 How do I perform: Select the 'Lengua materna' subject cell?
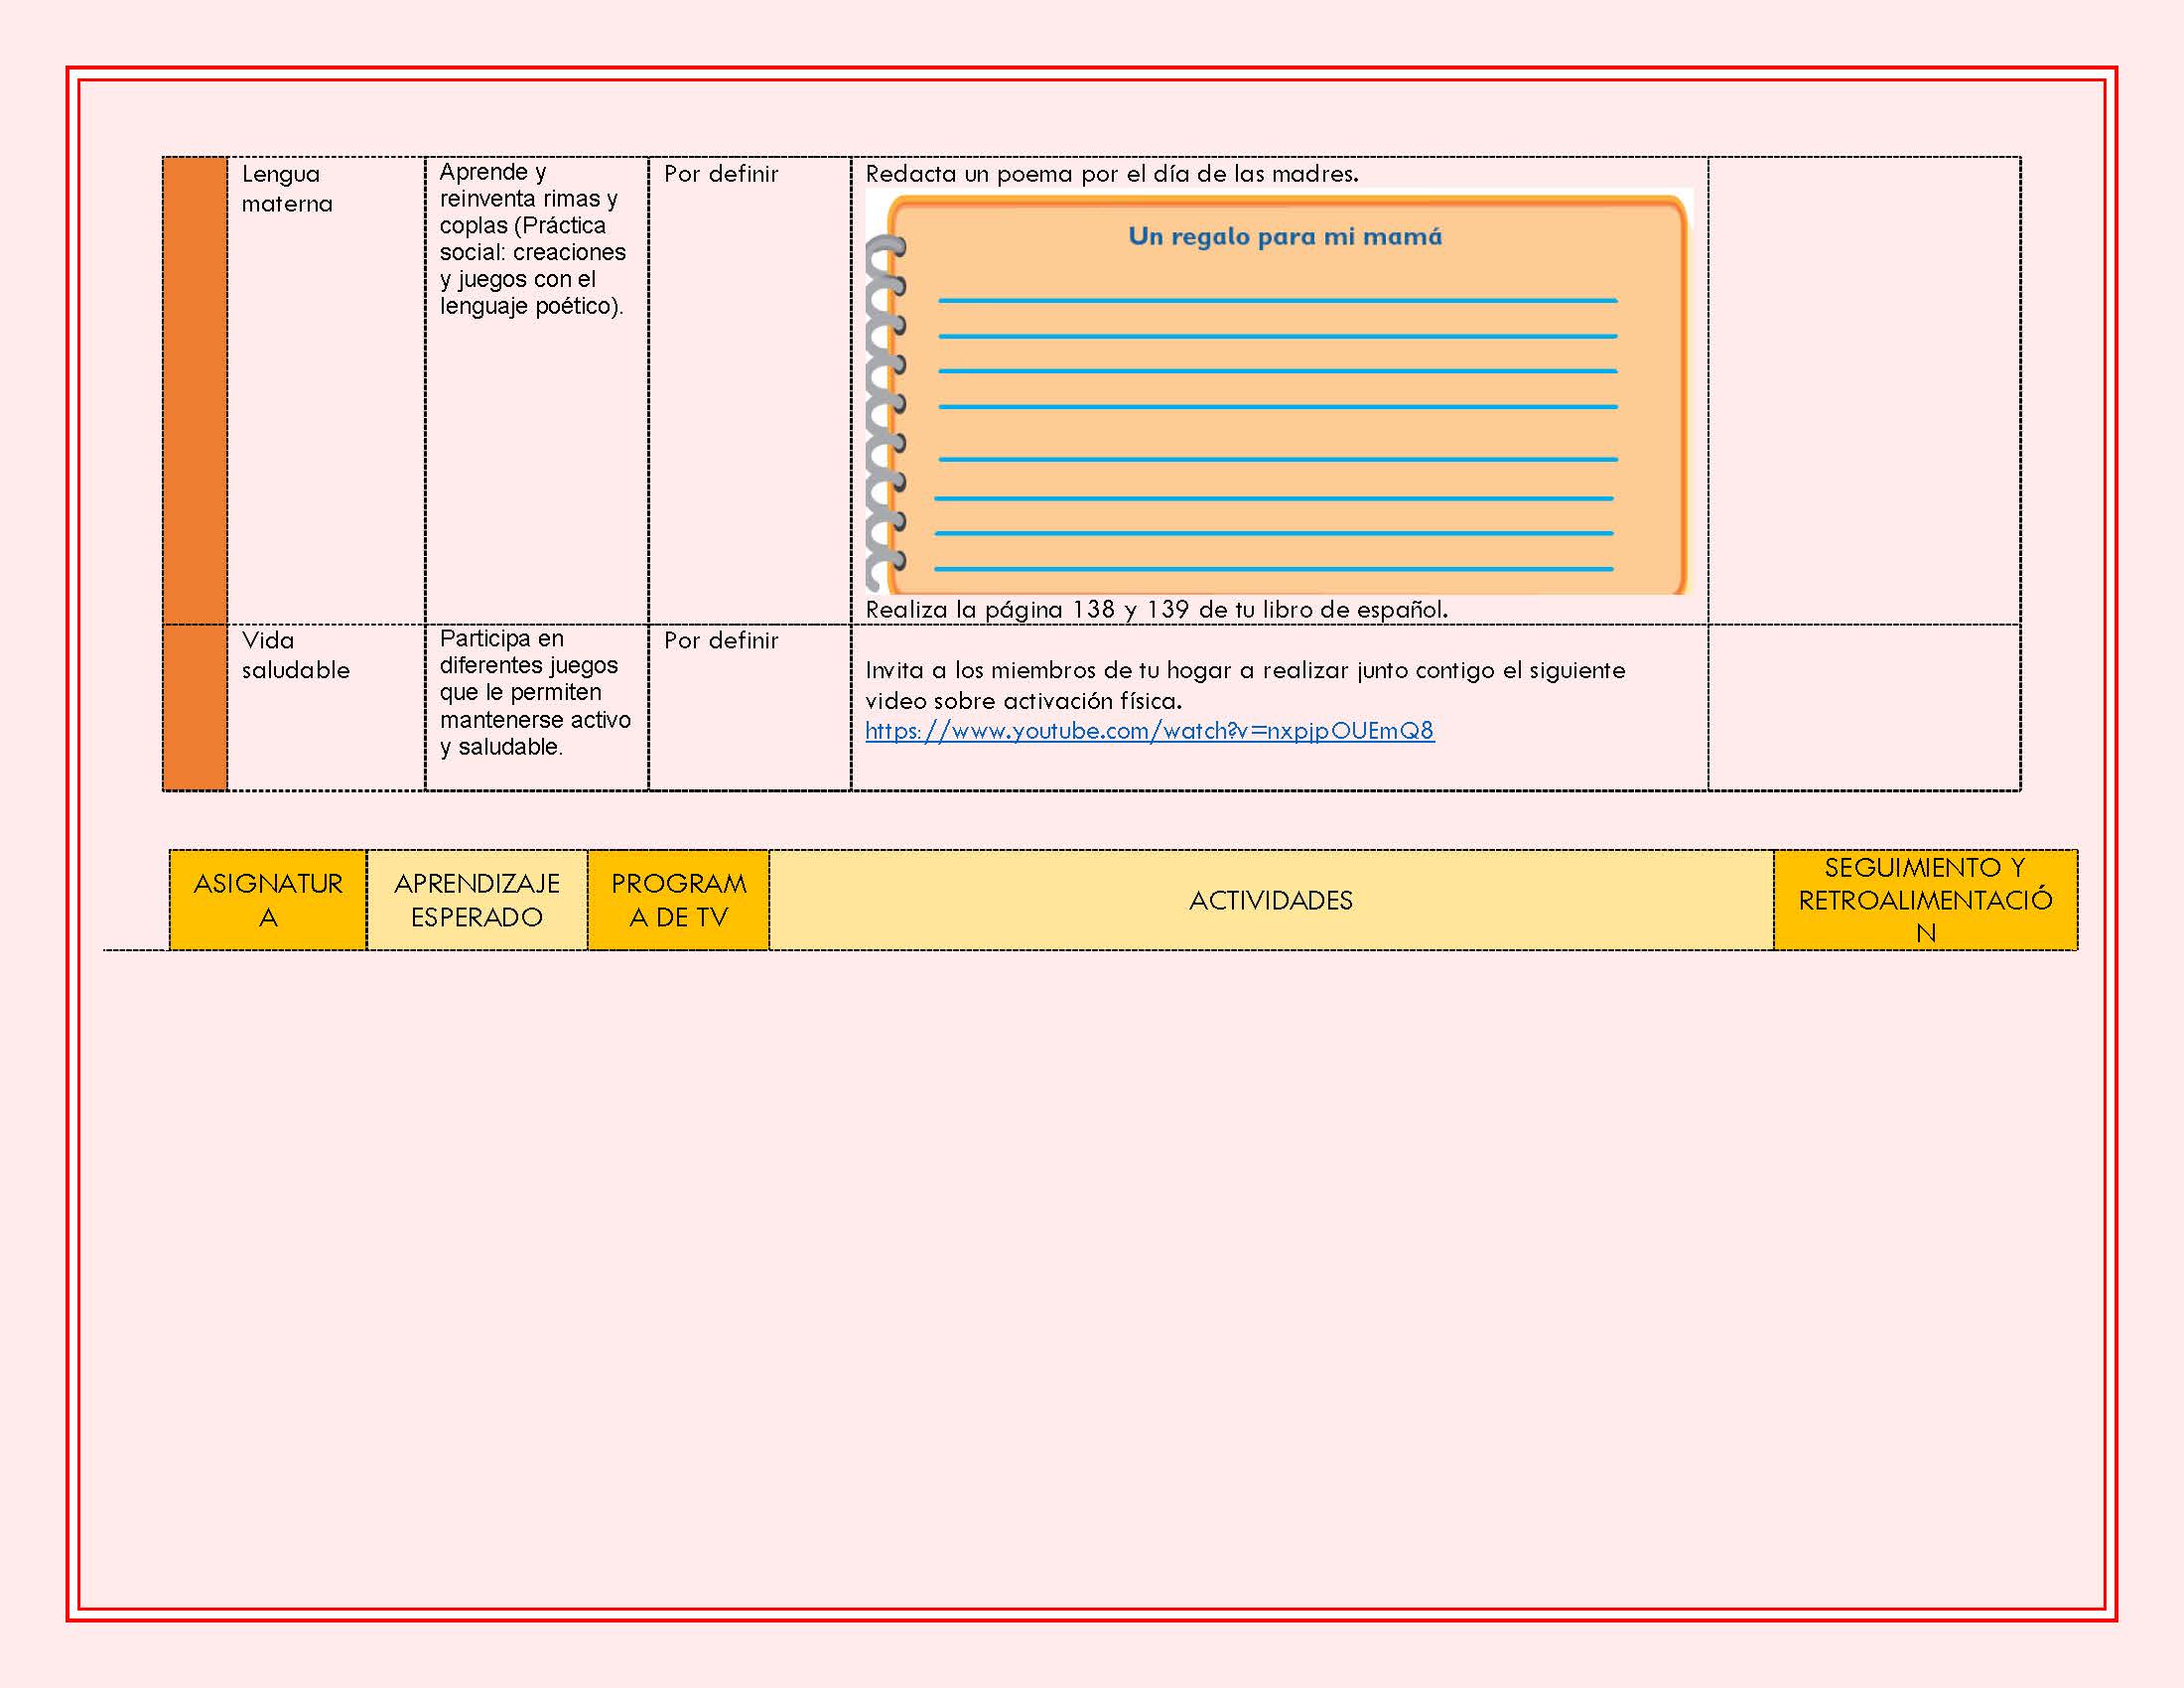tap(326, 390)
